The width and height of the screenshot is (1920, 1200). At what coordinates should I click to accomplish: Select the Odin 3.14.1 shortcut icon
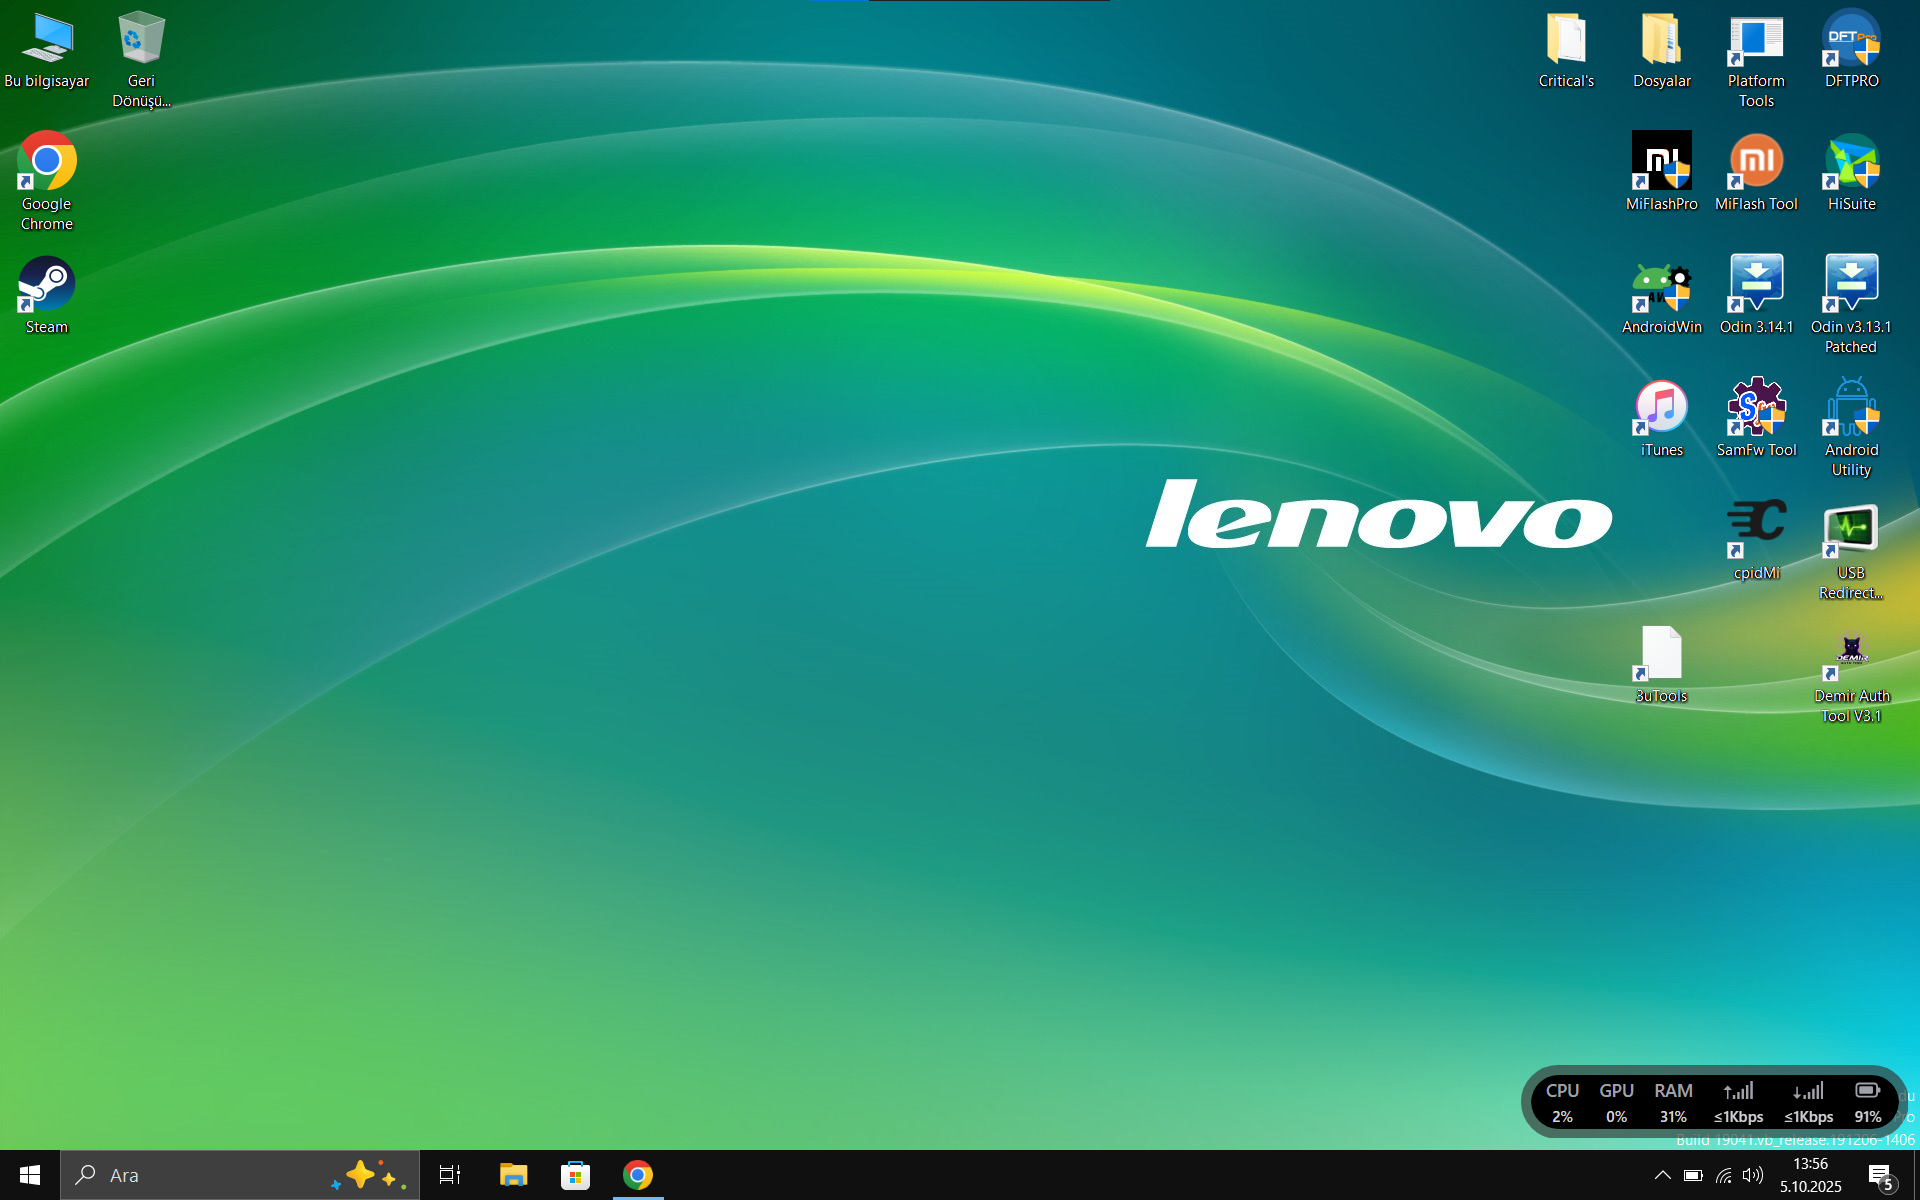pyautogui.click(x=1756, y=296)
